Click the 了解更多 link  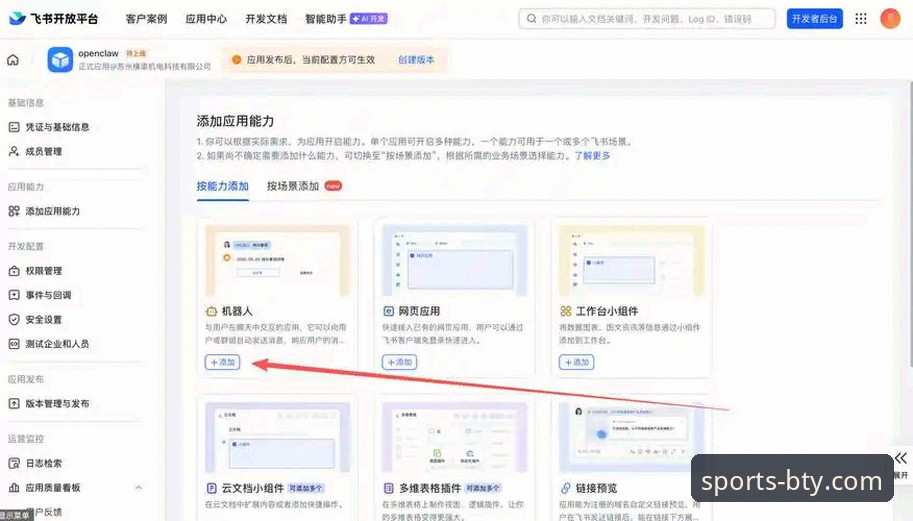(x=593, y=155)
